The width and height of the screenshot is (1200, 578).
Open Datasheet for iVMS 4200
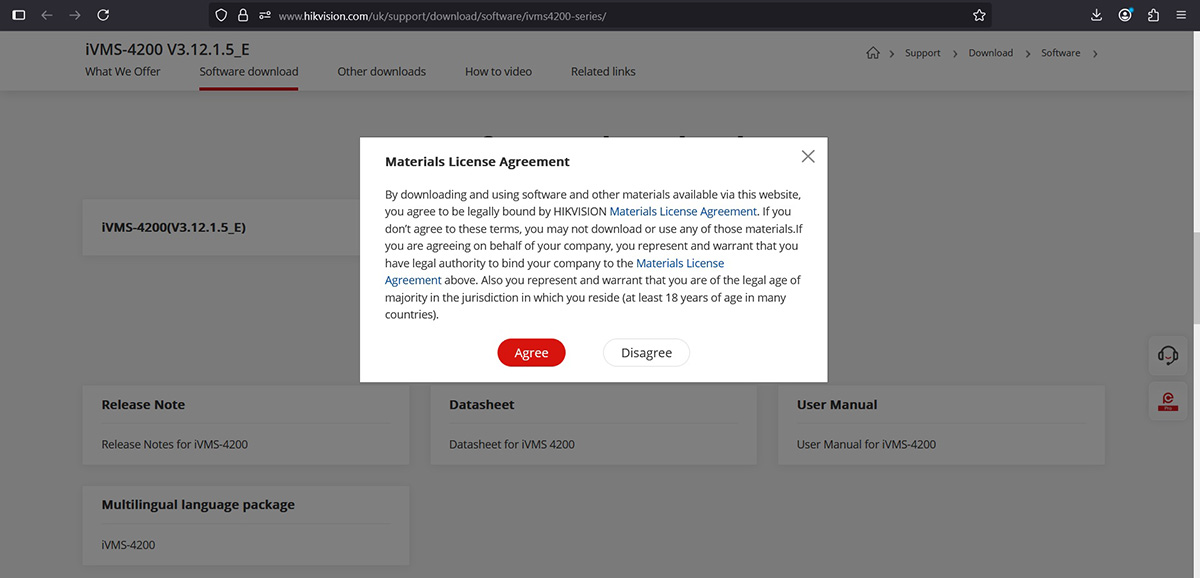[512, 444]
